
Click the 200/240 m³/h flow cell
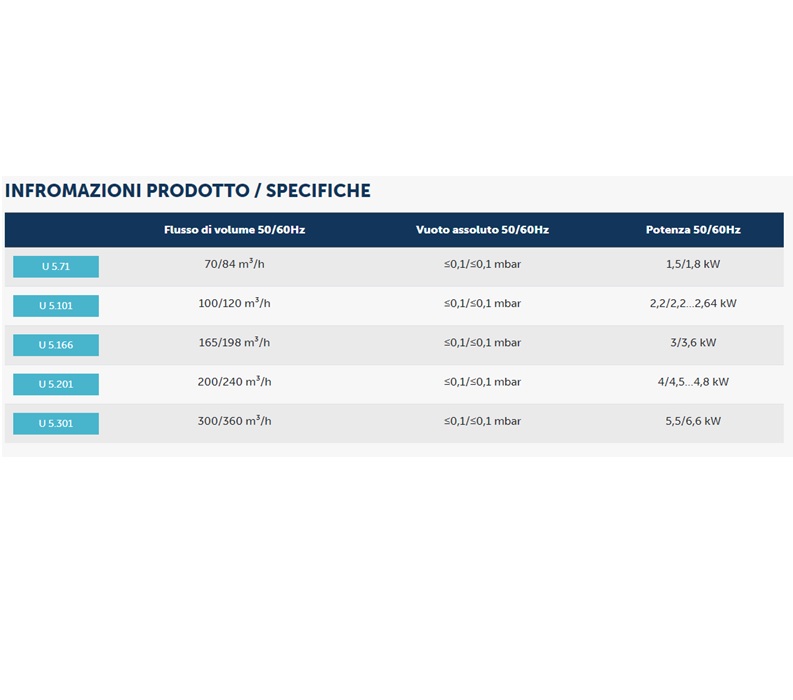(x=234, y=382)
